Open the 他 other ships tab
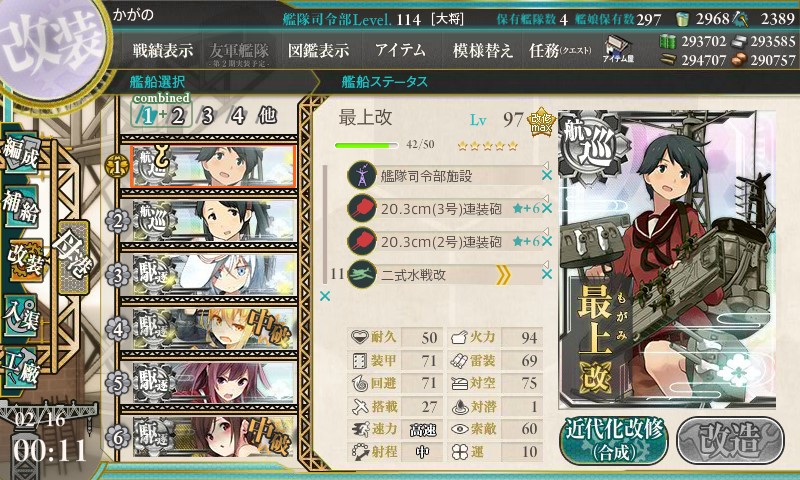 tap(267, 115)
